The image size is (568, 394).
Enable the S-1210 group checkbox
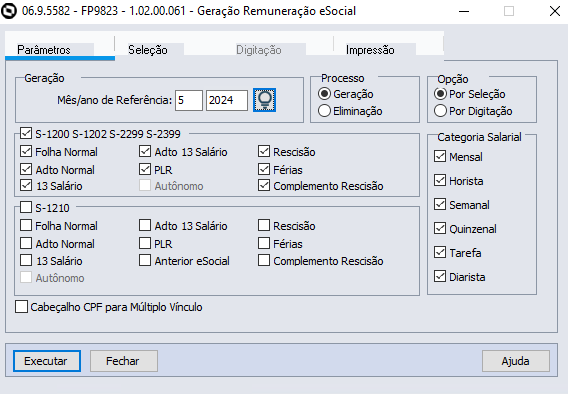[x=26, y=207]
